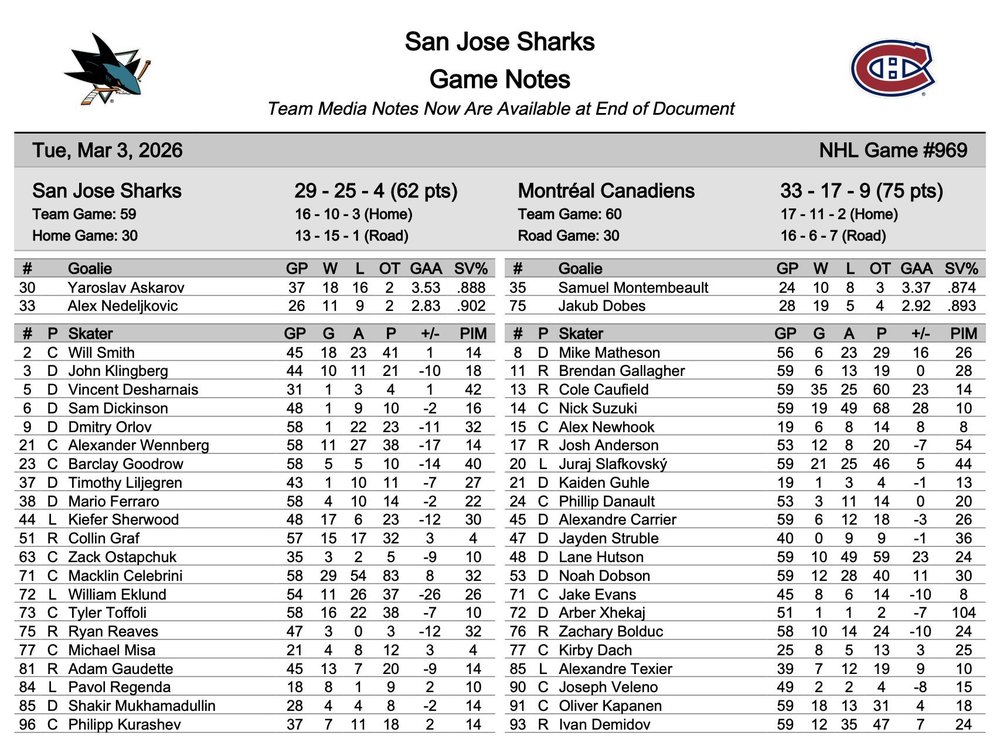Select Sharks Home Game: 30 text
Viewport: 1000px width, 739px height.
85,236
